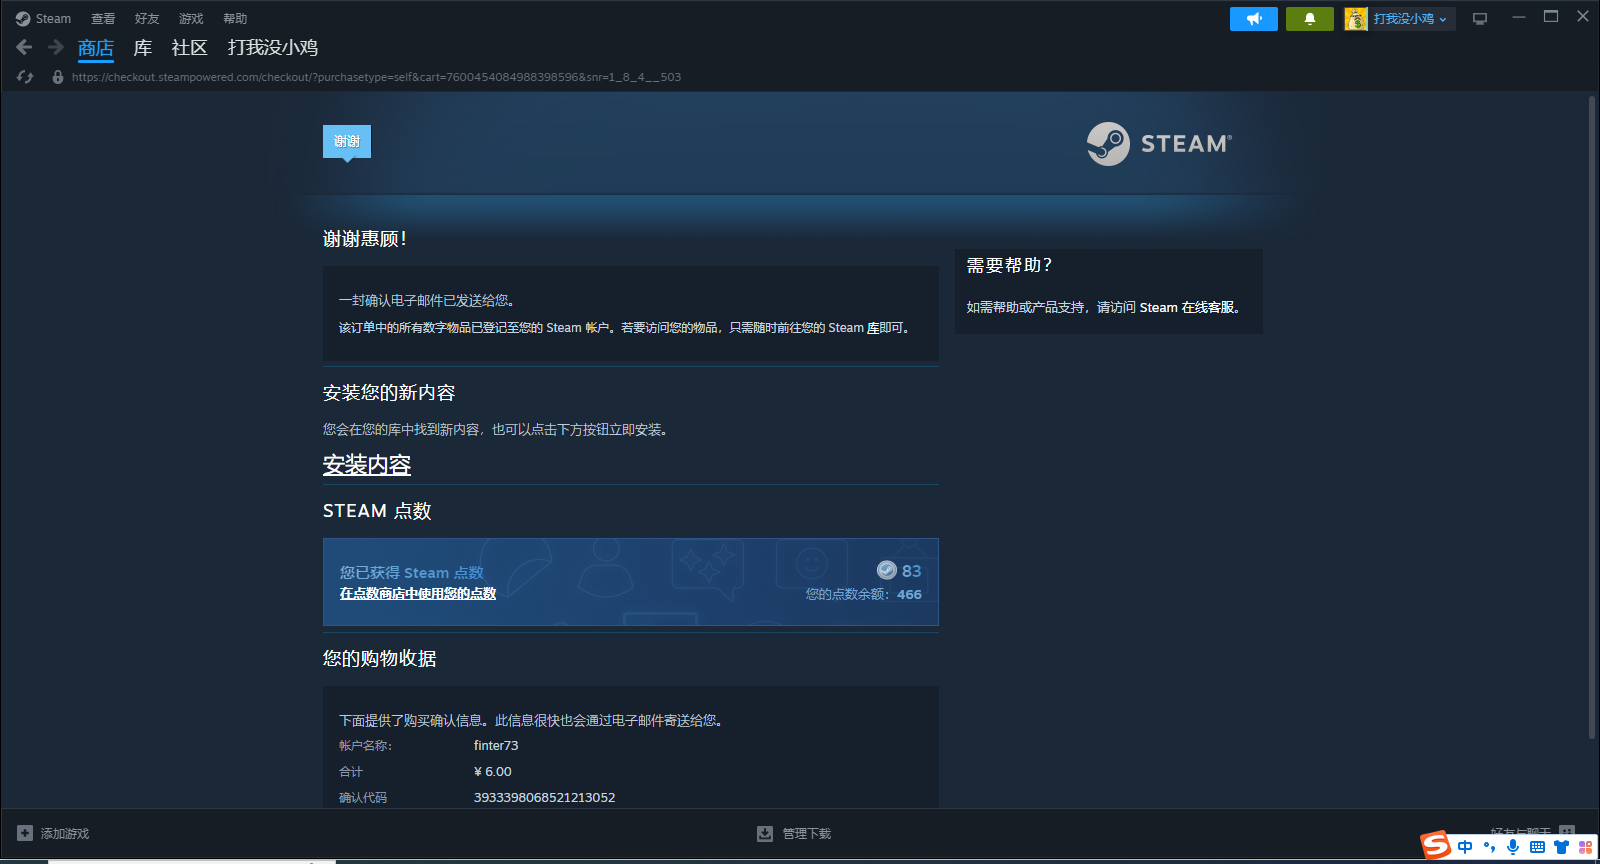Switch to Big Picture mode monitor icon
This screenshot has width=1600, height=864.
click(x=1480, y=19)
